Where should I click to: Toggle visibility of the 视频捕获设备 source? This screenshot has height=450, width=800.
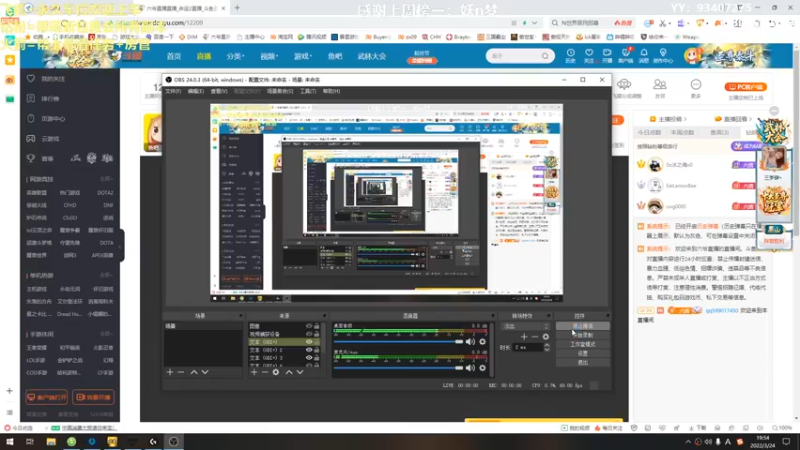coord(309,334)
